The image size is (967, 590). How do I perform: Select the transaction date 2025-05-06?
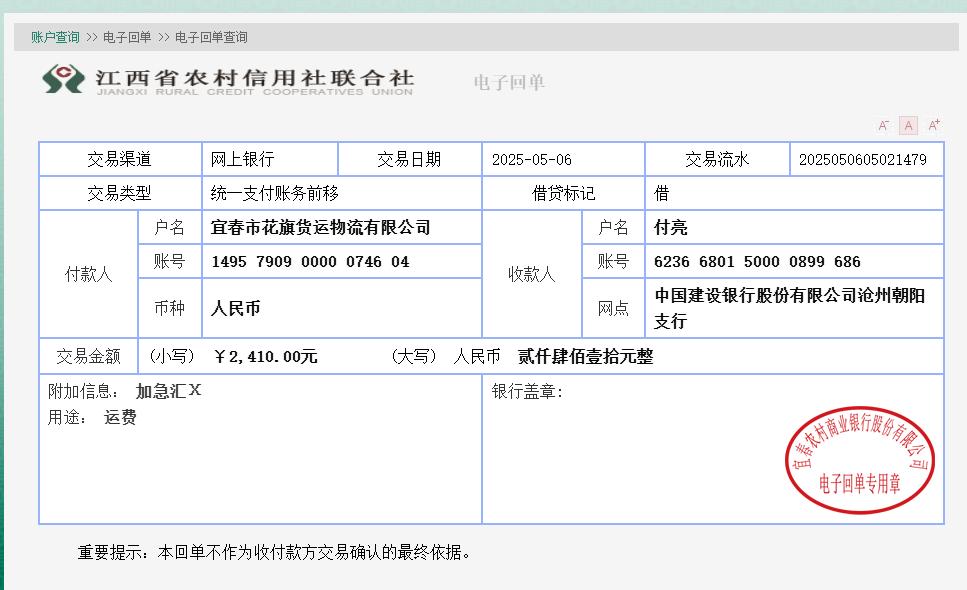[x=532, y=160]
